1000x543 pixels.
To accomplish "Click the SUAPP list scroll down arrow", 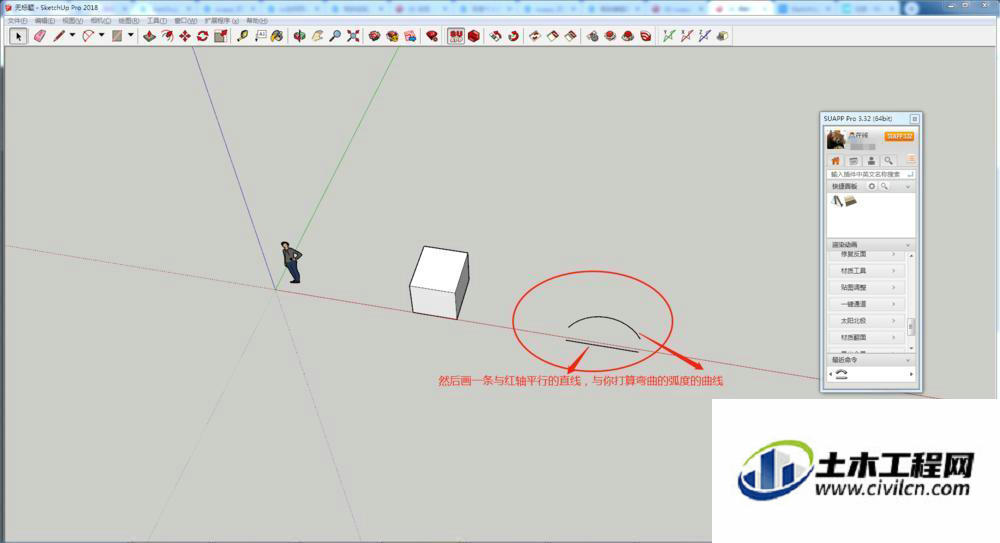I will tap(911, 348).
